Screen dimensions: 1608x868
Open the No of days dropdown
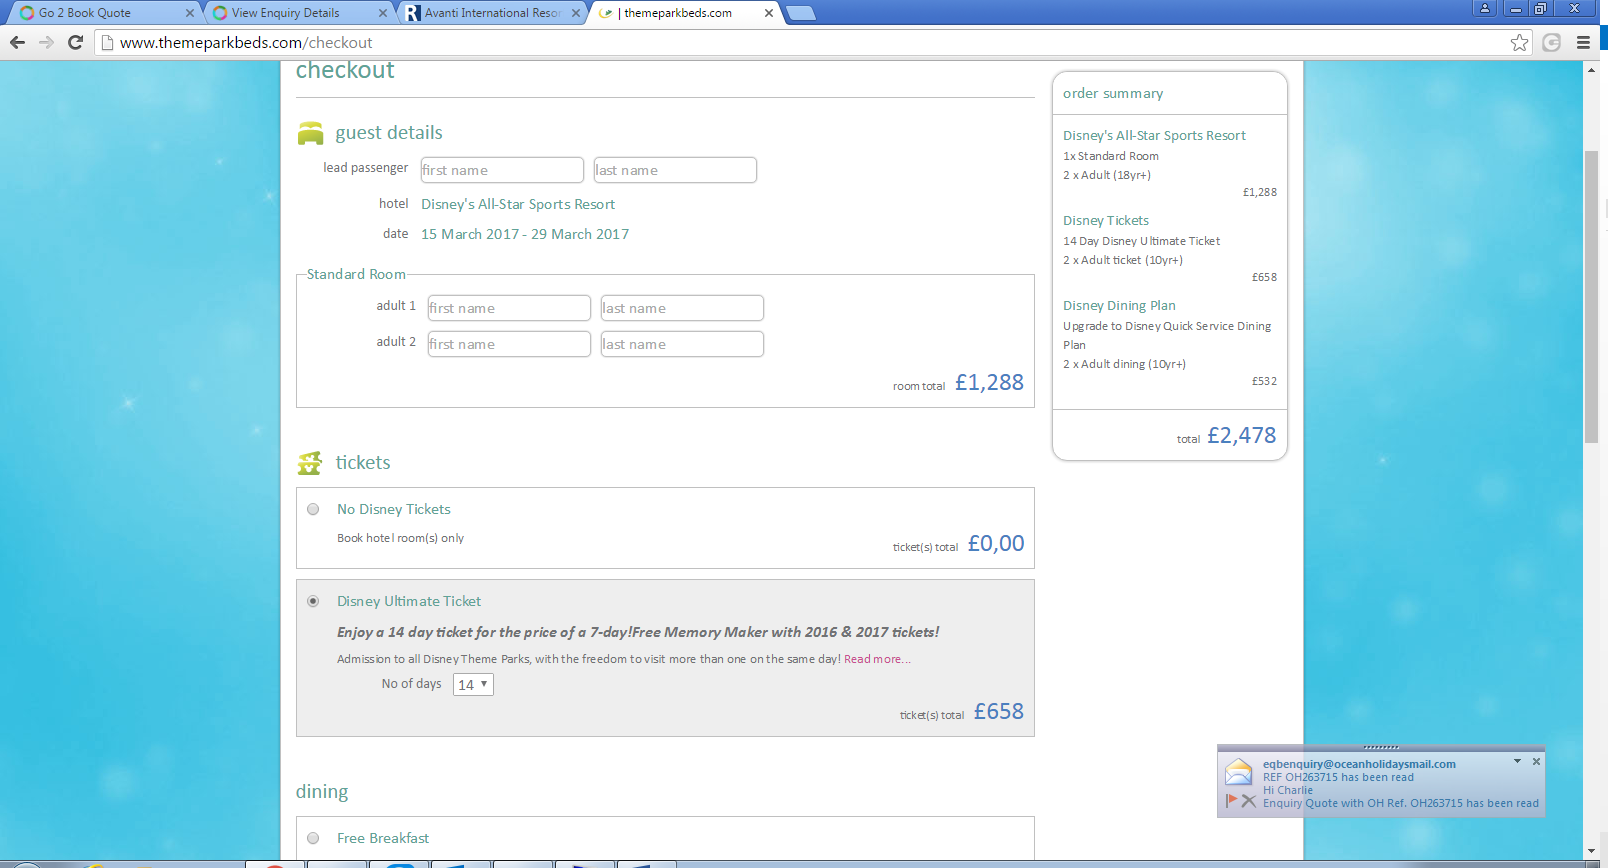(473, 685)
